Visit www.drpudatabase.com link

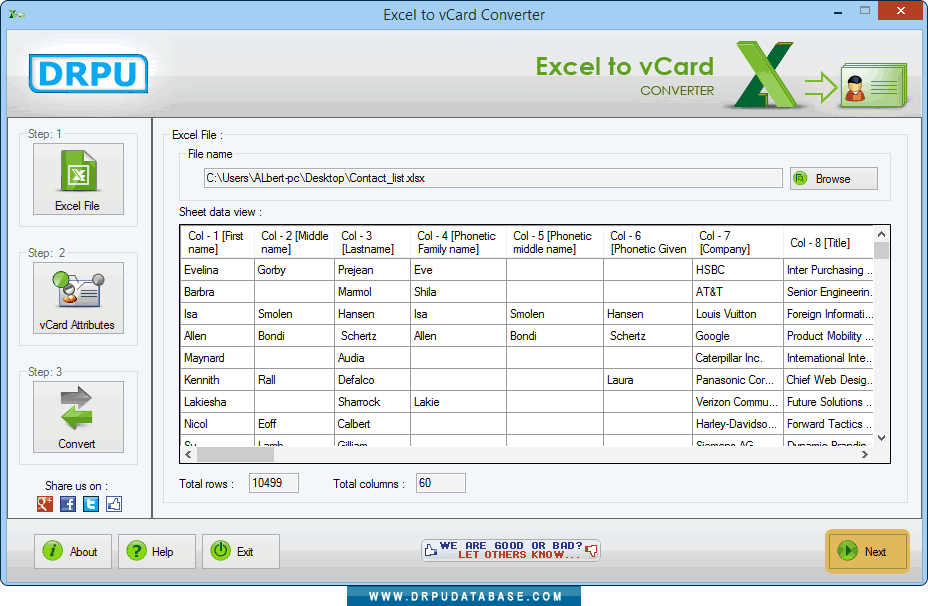465,596
